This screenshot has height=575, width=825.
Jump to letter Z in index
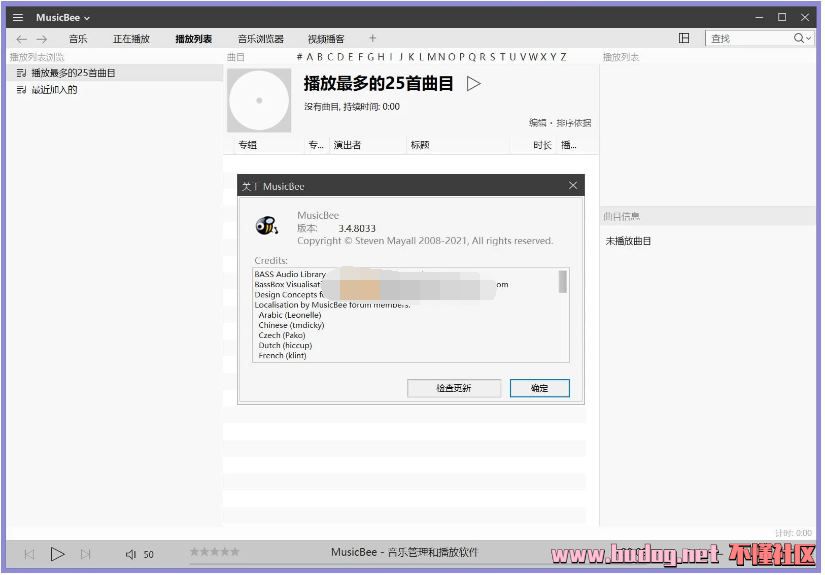click(563, 57)
